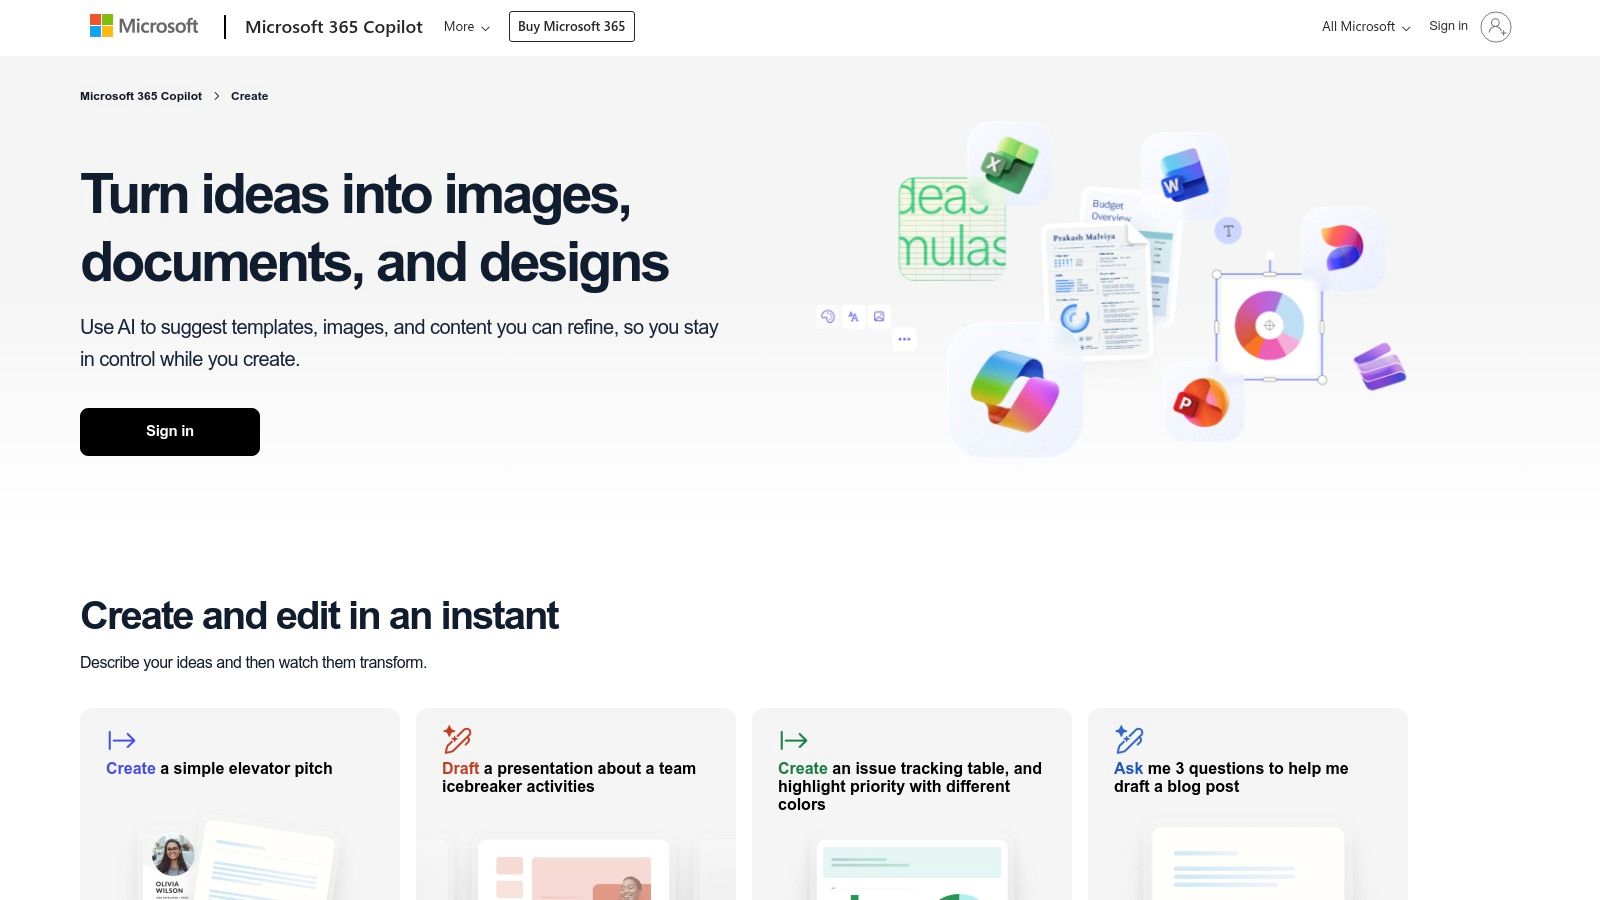This screenshot has width=1600, height=900.
Task: Open the Ask me 3 questions blog post card
Action: pos(1248,804)
